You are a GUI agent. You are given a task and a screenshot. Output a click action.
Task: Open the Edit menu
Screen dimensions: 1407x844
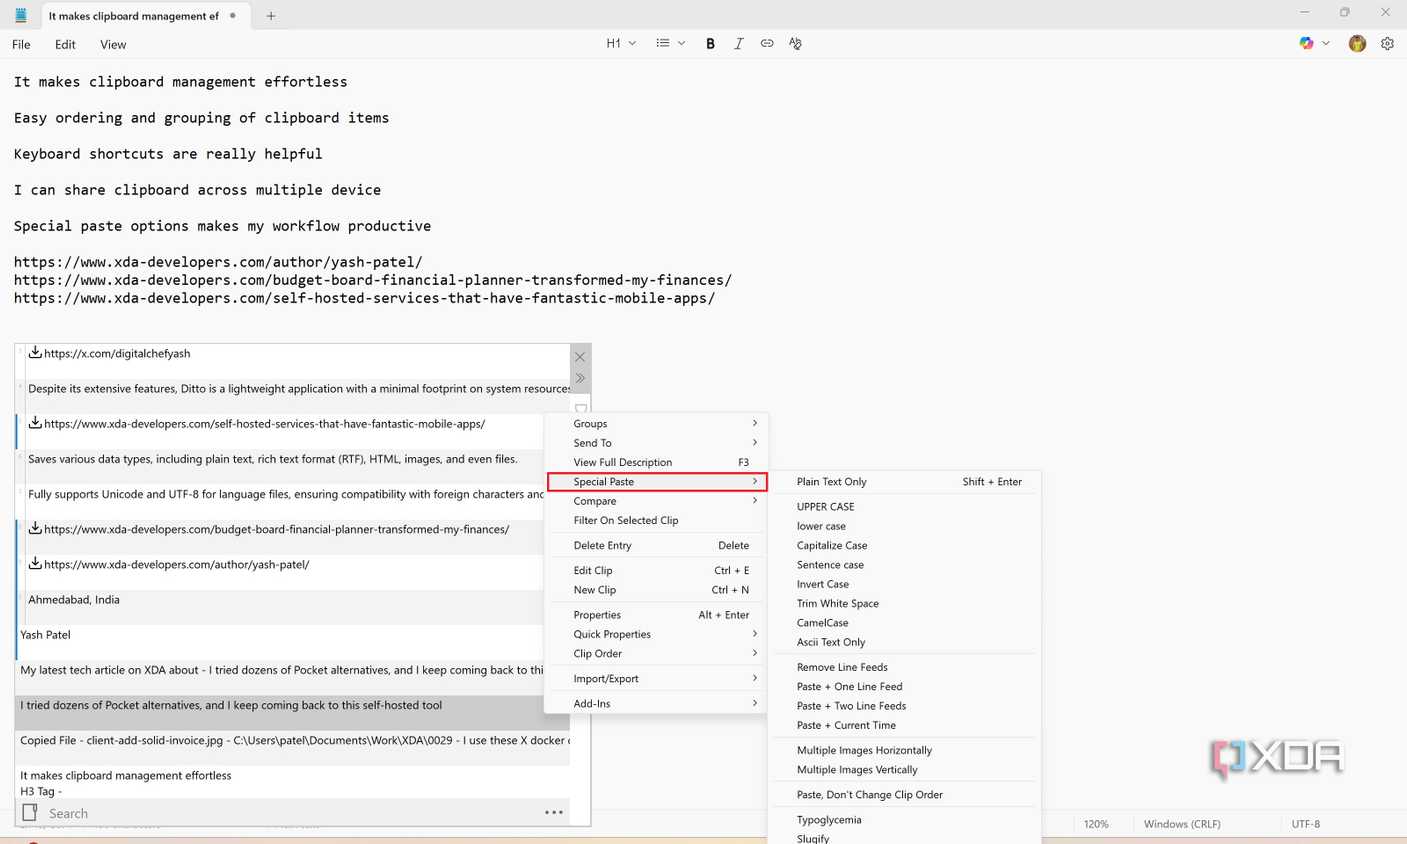(x=65, y=44)
